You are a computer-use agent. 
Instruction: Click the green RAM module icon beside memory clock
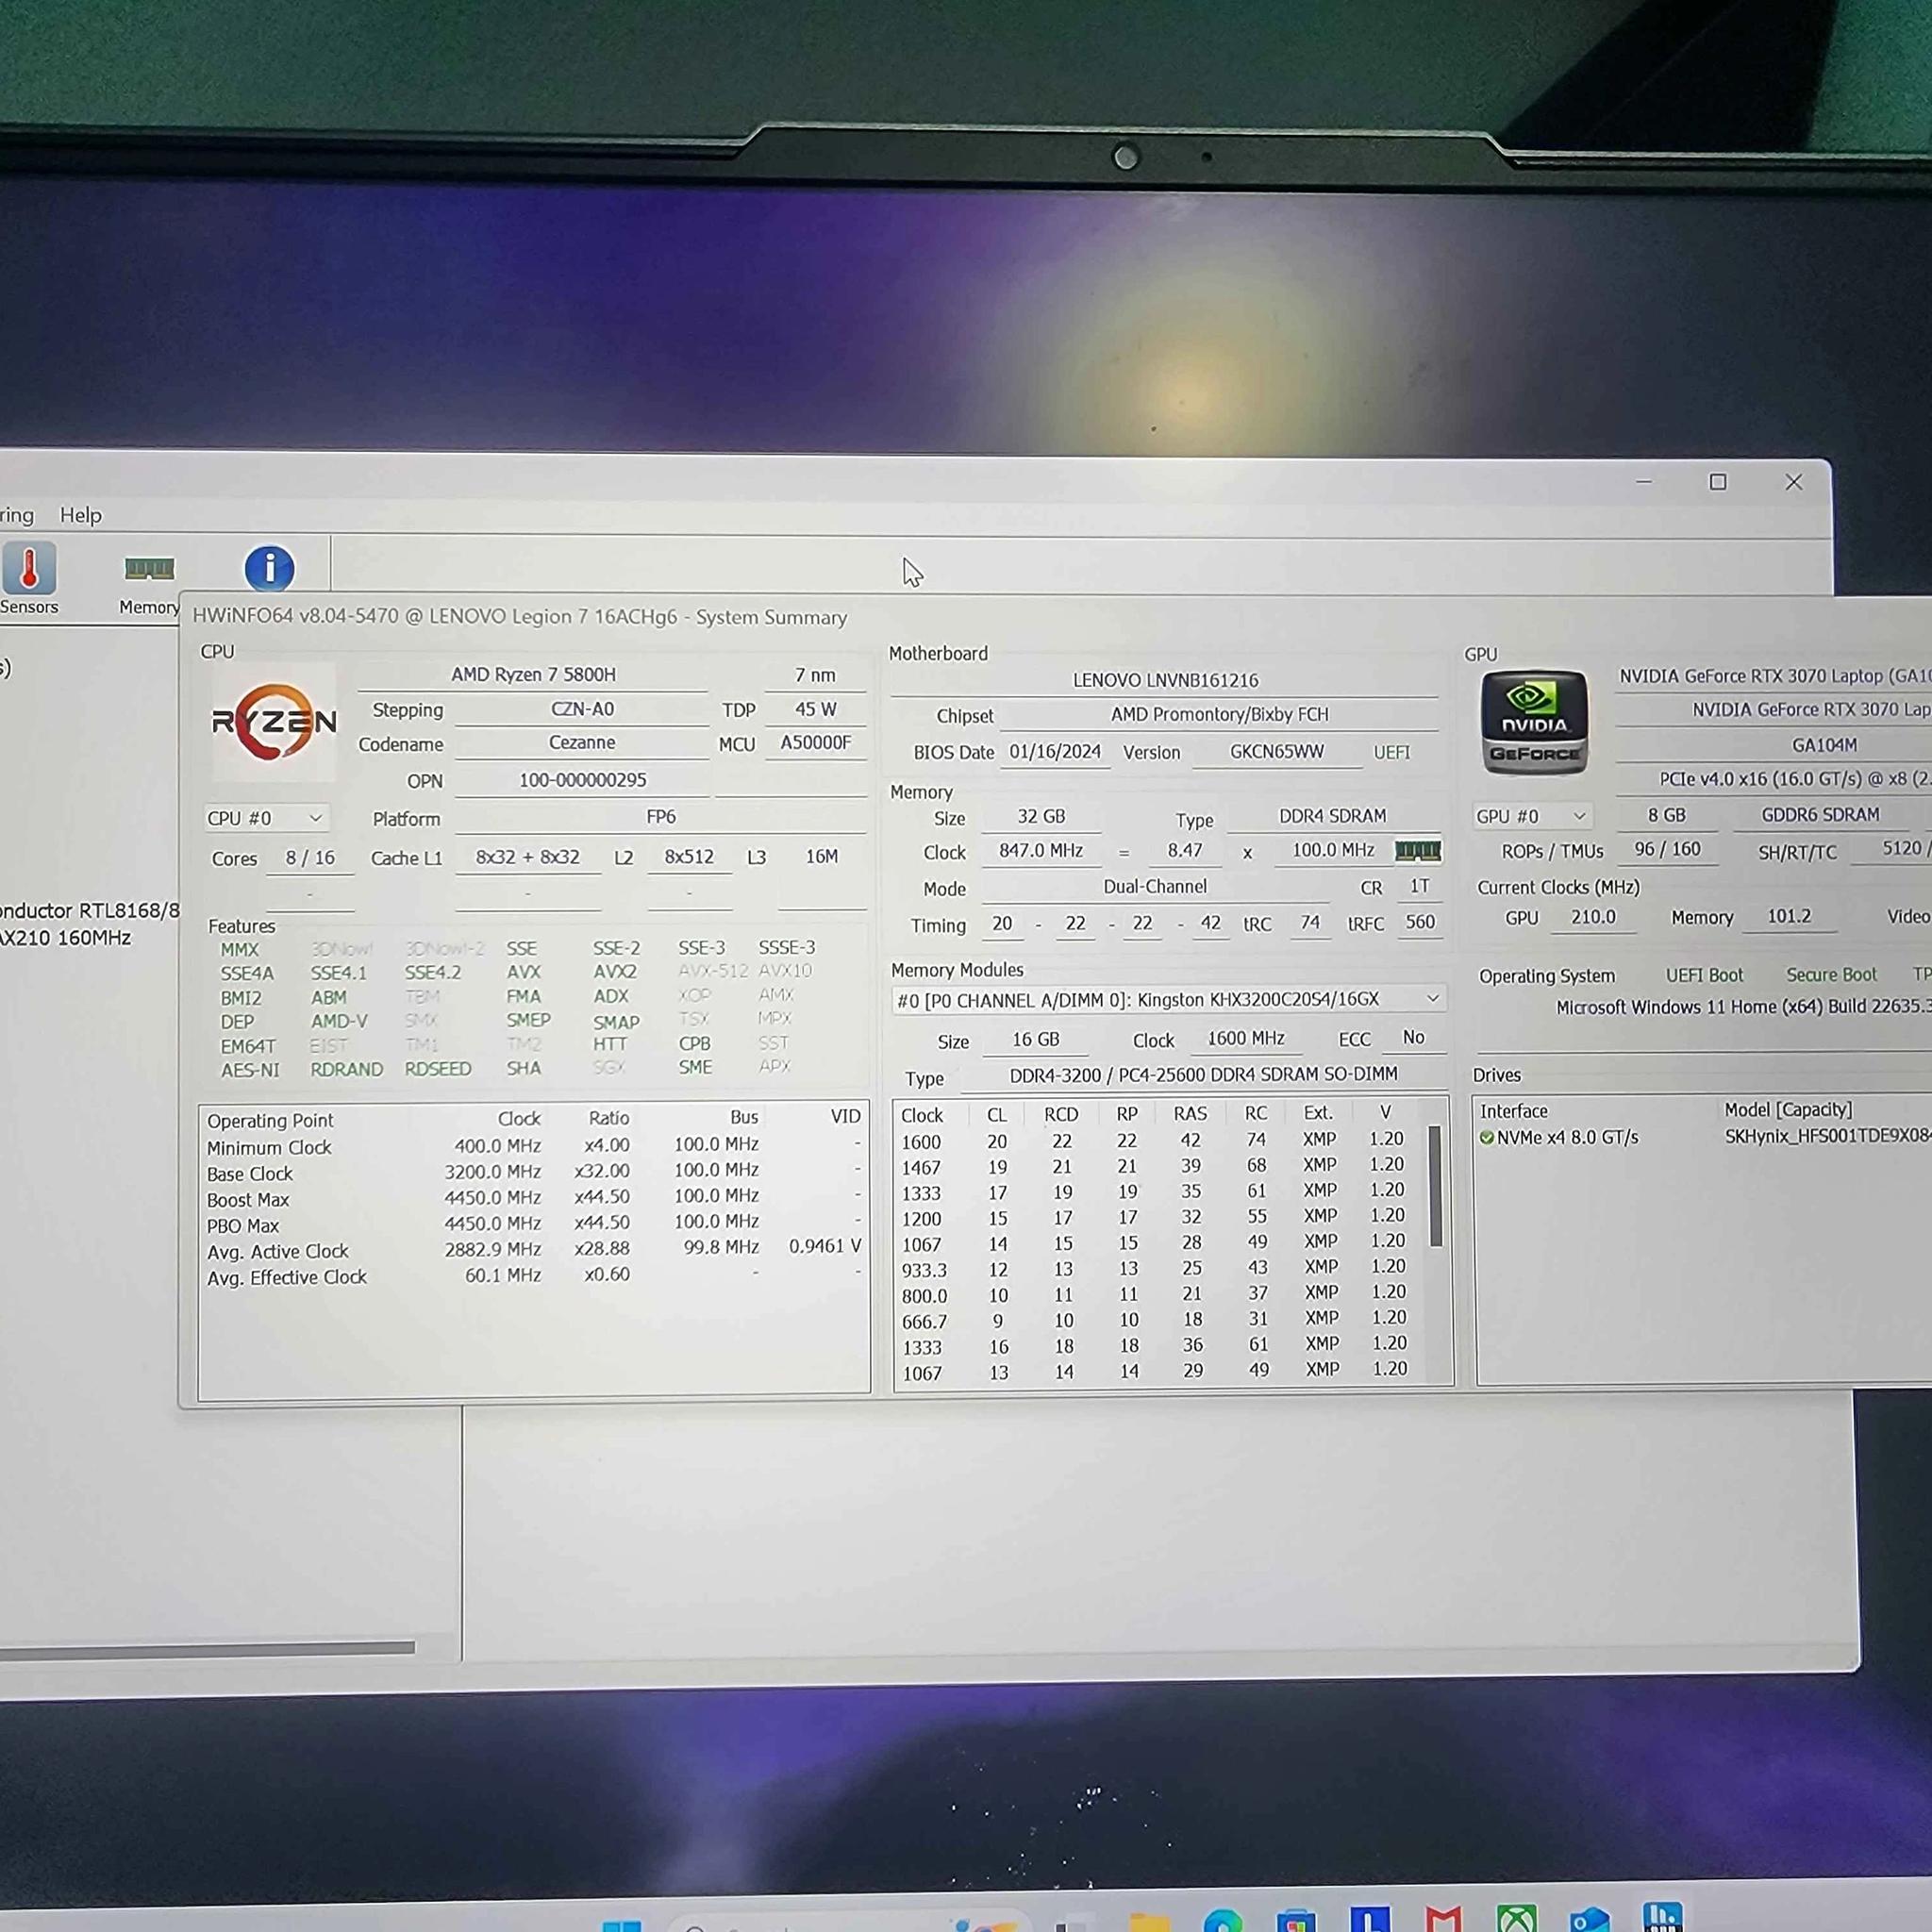pos(1417,851)
